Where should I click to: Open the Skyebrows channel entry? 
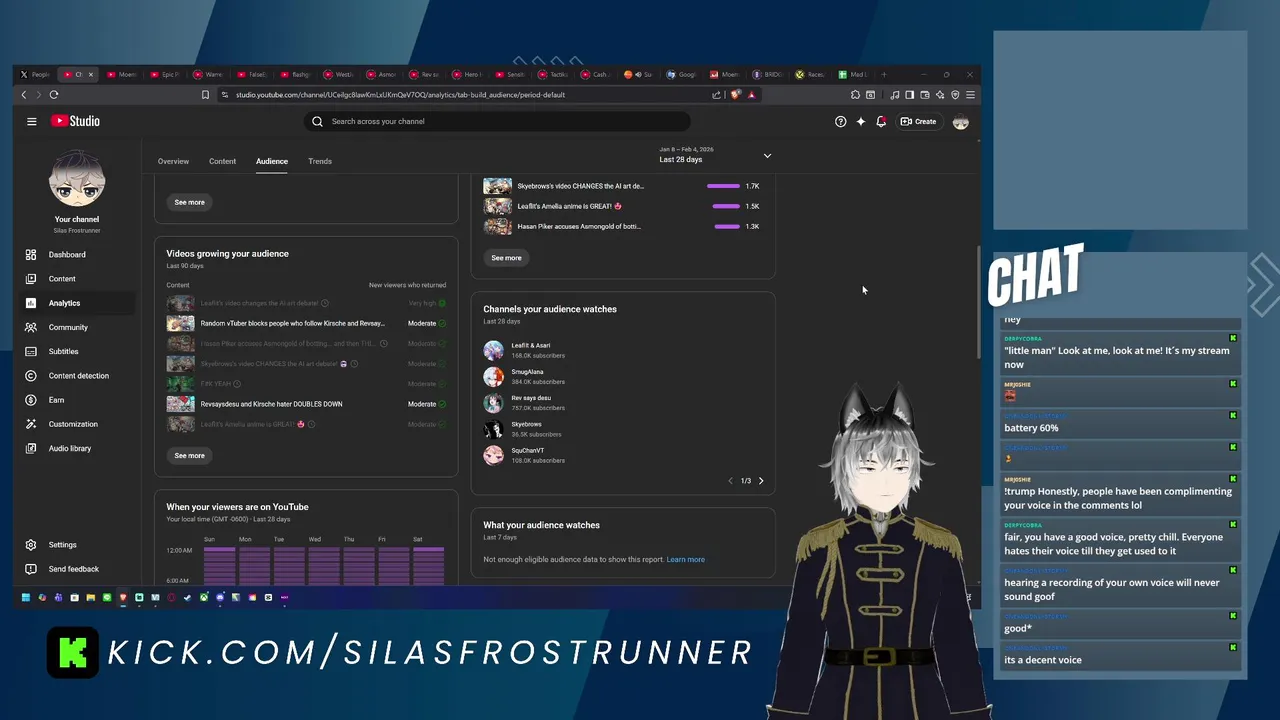525,429
